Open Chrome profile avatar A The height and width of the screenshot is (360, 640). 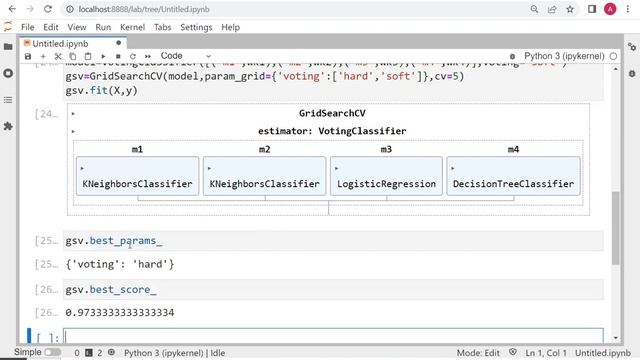click(610, 9)
